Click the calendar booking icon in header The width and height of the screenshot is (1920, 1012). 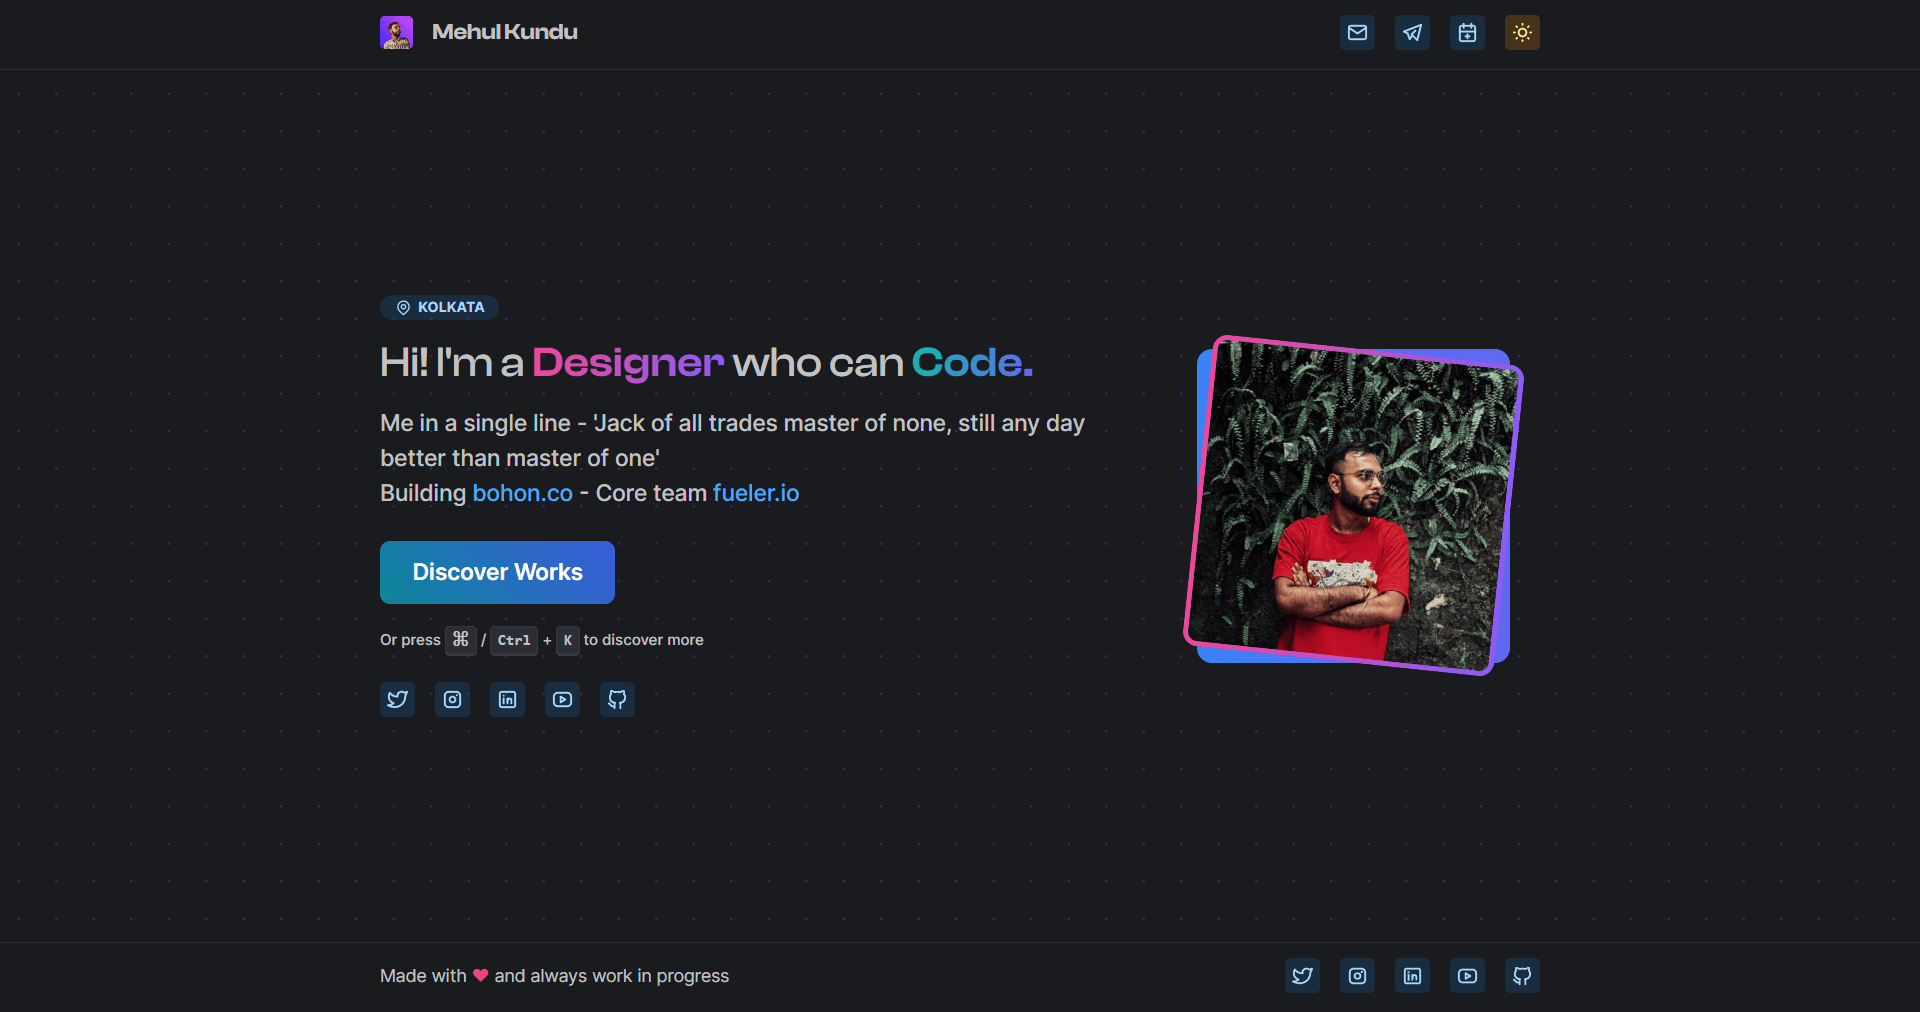tap(1467, 33)
